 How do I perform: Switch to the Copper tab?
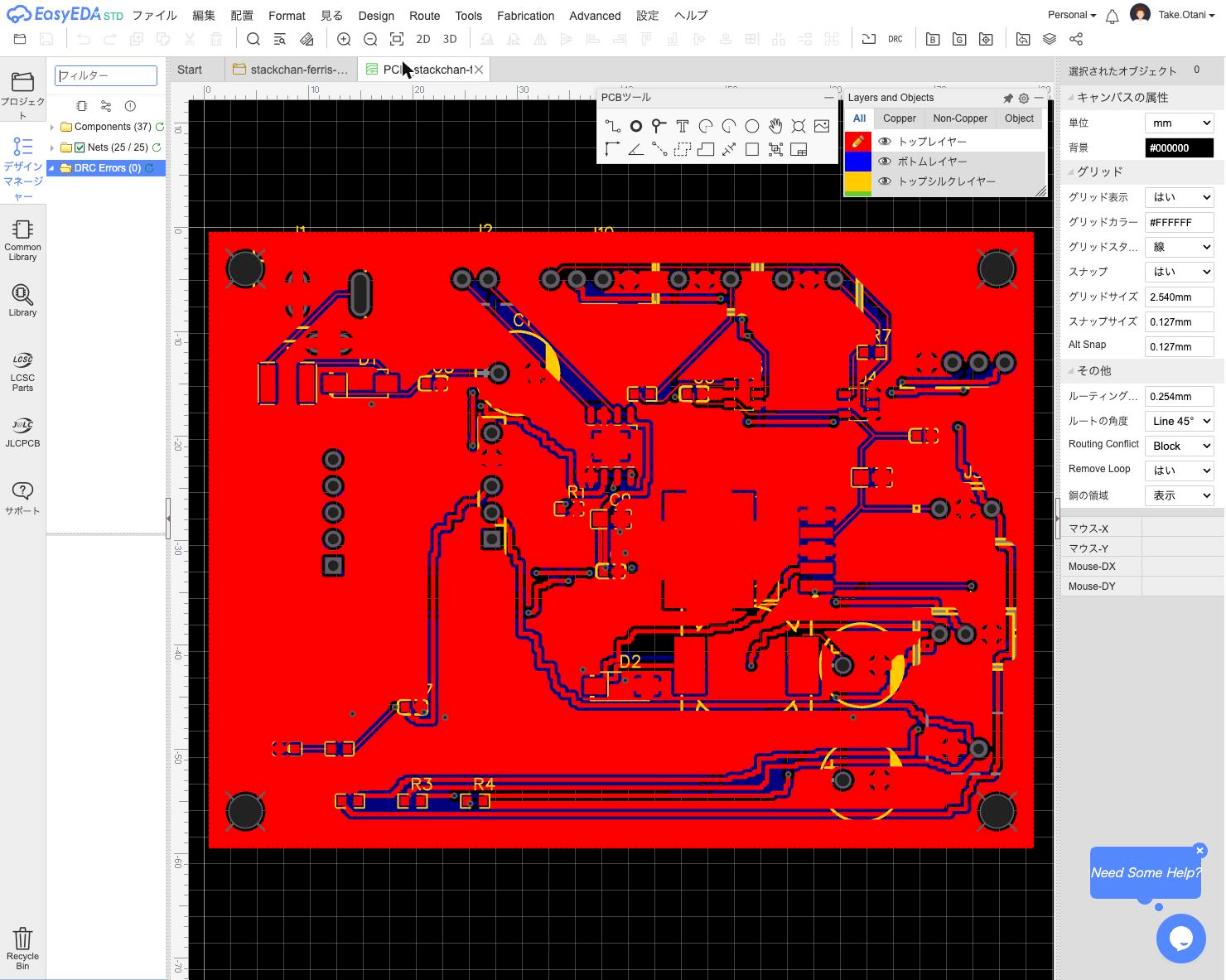coord(899,118)
